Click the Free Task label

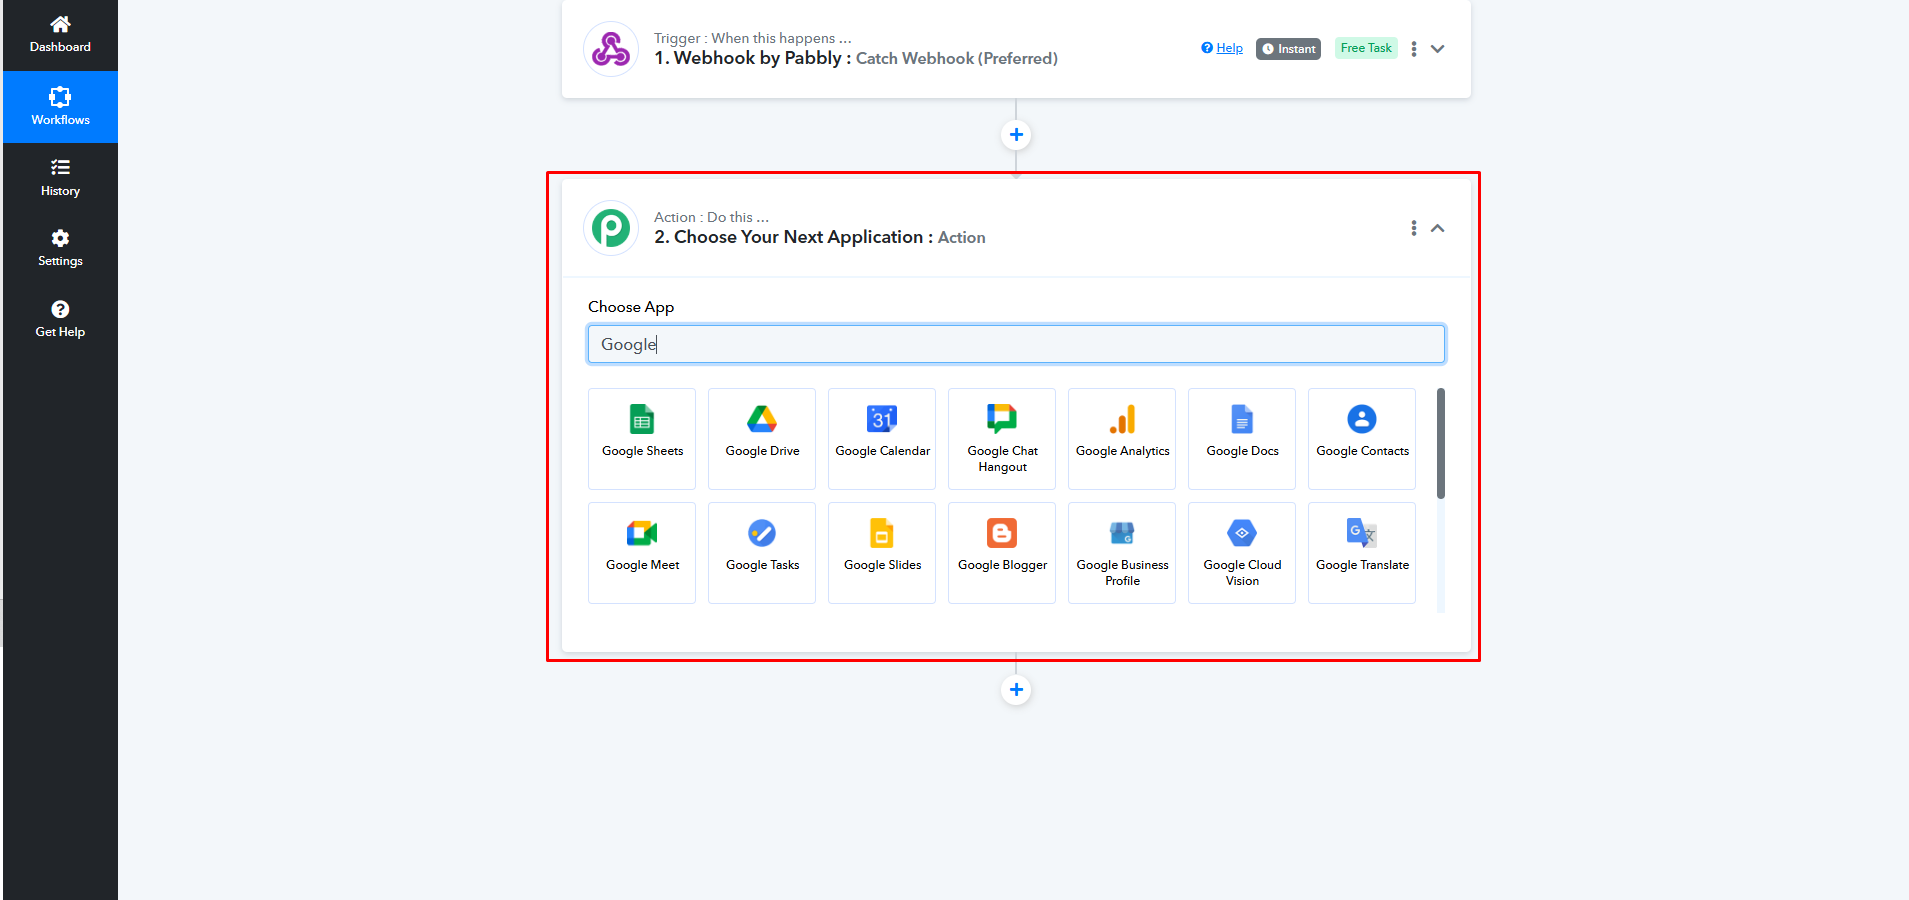click(x=1366, y=48)
